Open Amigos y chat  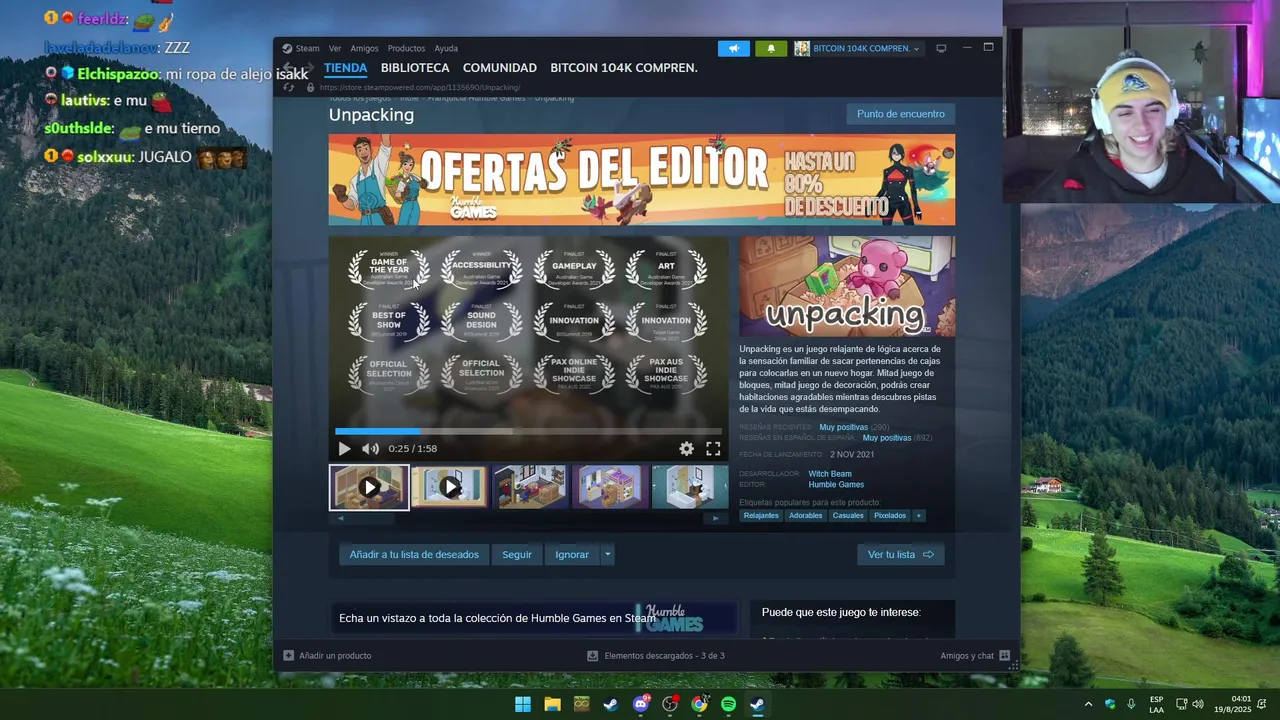coord(975,656)
